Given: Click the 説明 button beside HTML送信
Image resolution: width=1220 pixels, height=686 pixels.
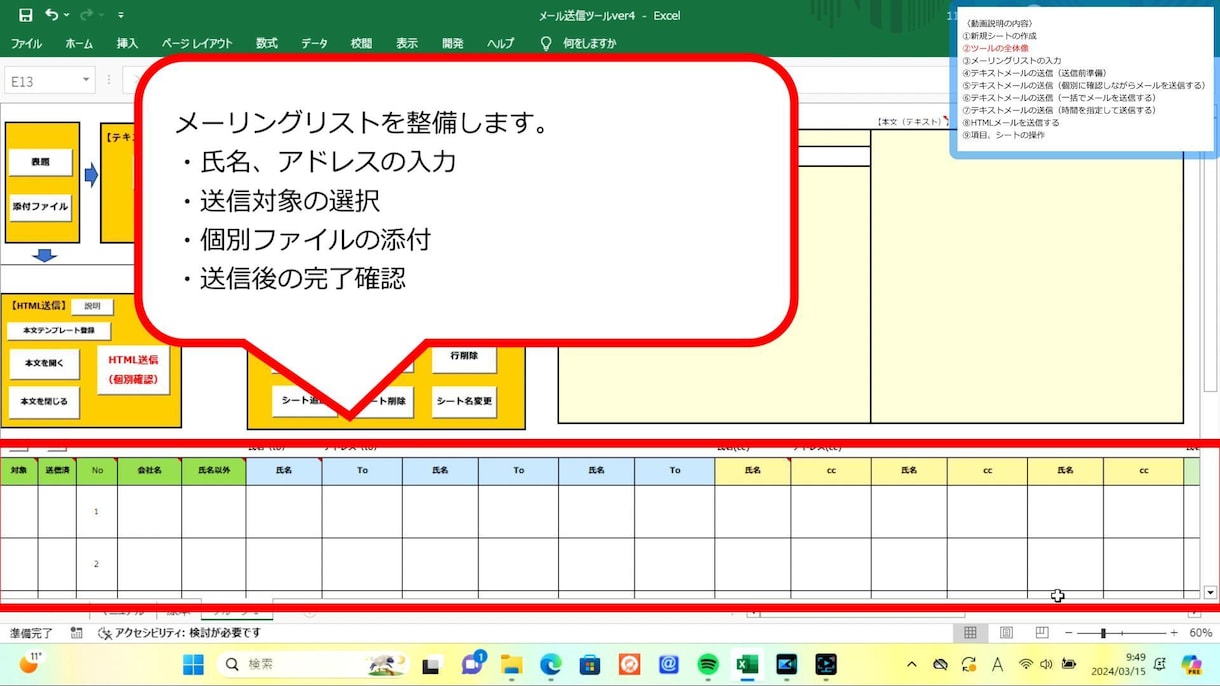Looking at the screenshot, I should pyautogui.click(x=92, y=306).
